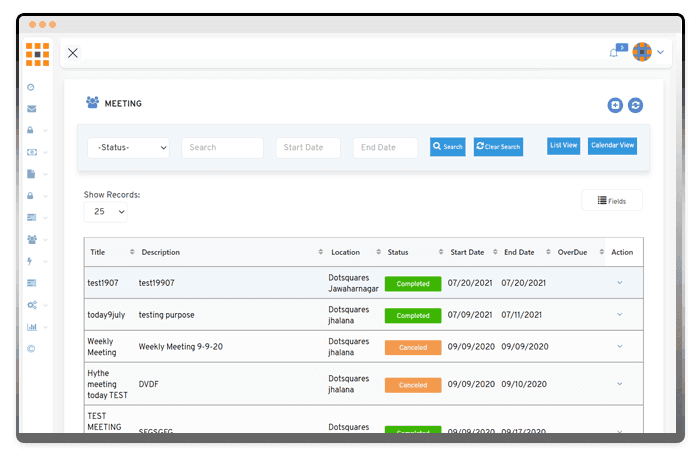Click the bar chart reports icon in sidebar

coord(32,327)
